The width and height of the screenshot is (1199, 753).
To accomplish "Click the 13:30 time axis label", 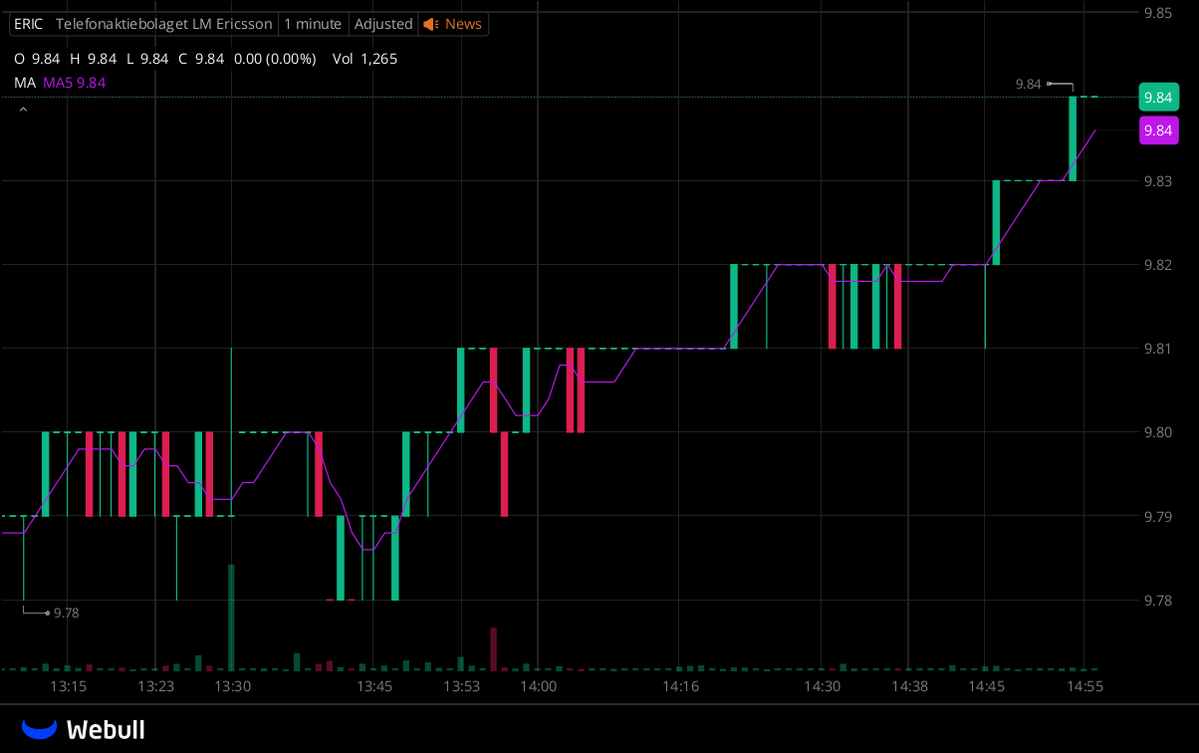I will (x=232, y=686).
